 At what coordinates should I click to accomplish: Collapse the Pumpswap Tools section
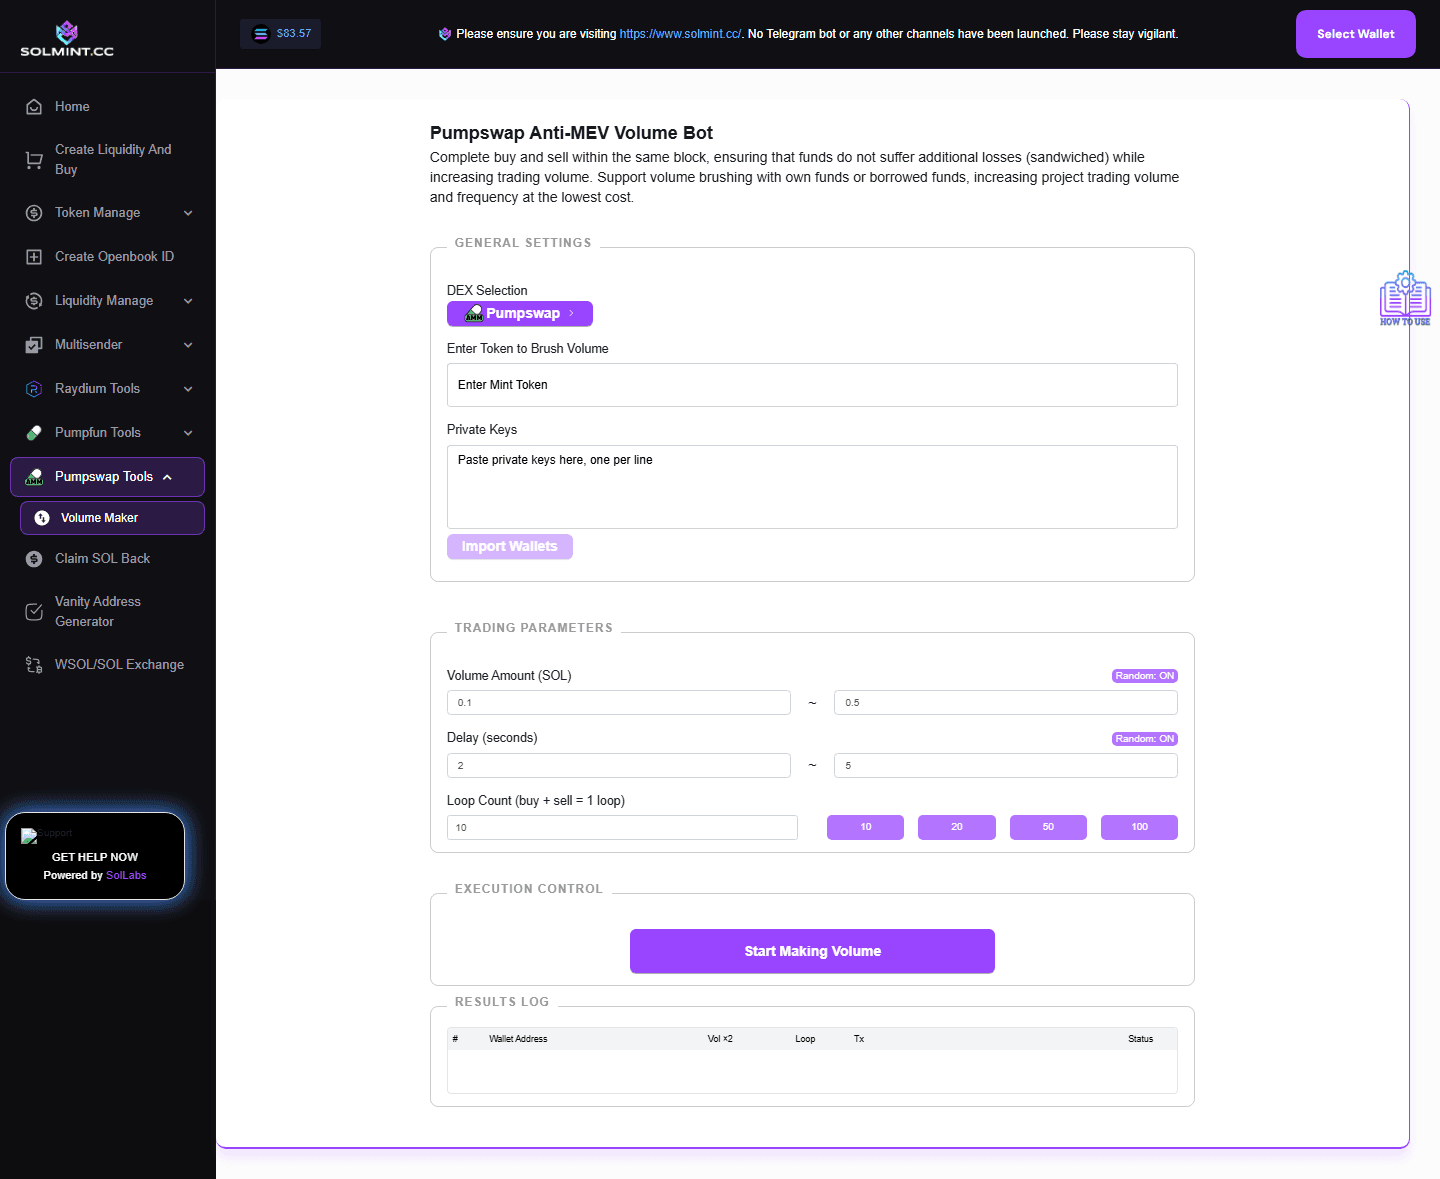click(x=107, y=477)
